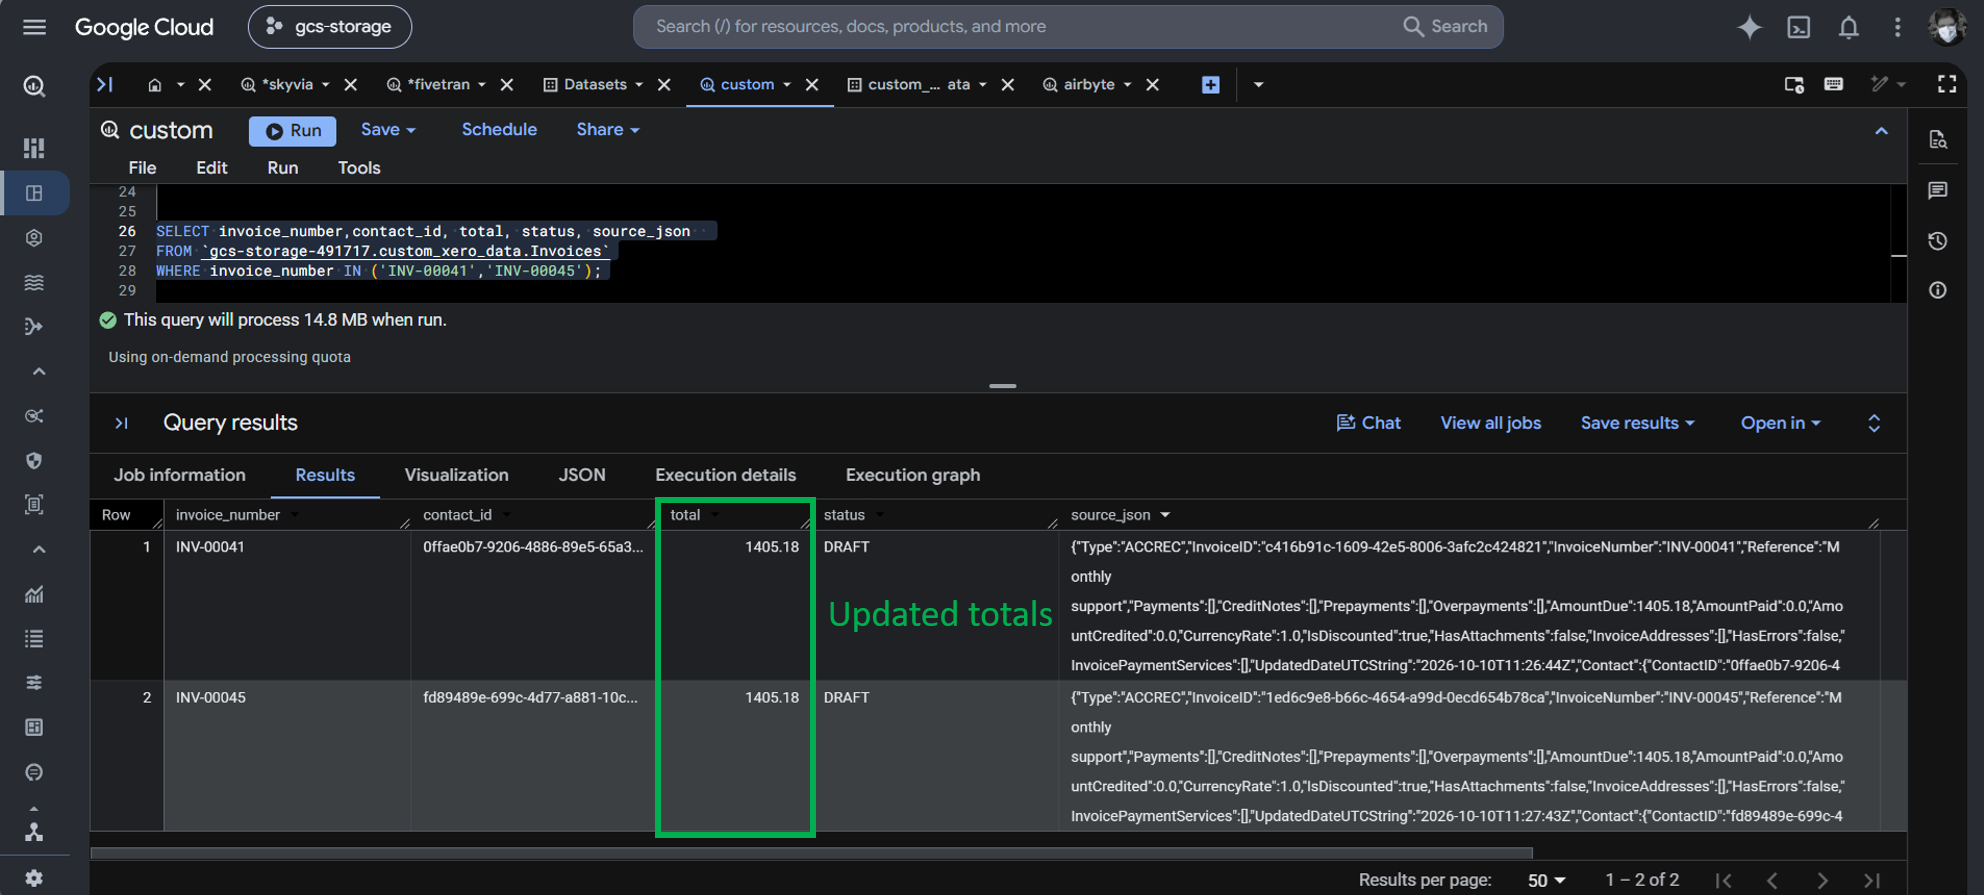1984x895 pixels.
Task: Click the BigQuery search icon in sidebar
Action: click(34, 87)
